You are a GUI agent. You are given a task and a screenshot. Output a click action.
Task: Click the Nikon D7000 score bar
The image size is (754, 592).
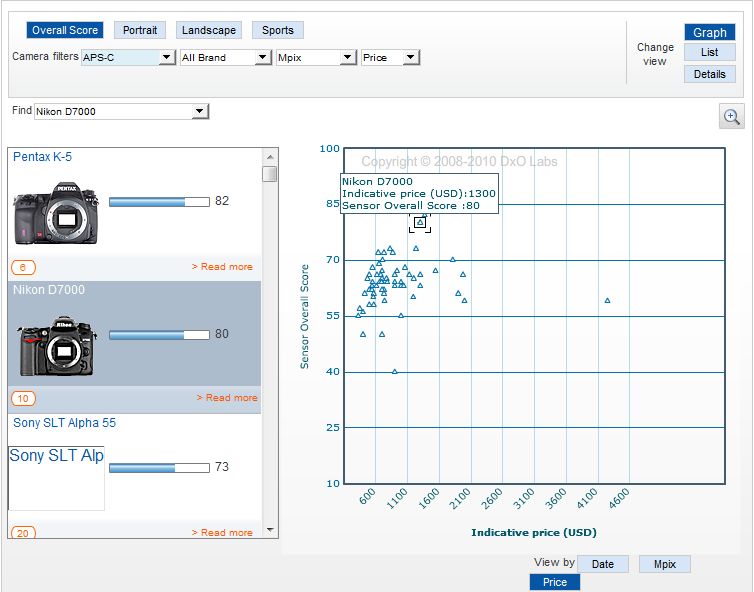pyautogui.click(x=159, y=335)
